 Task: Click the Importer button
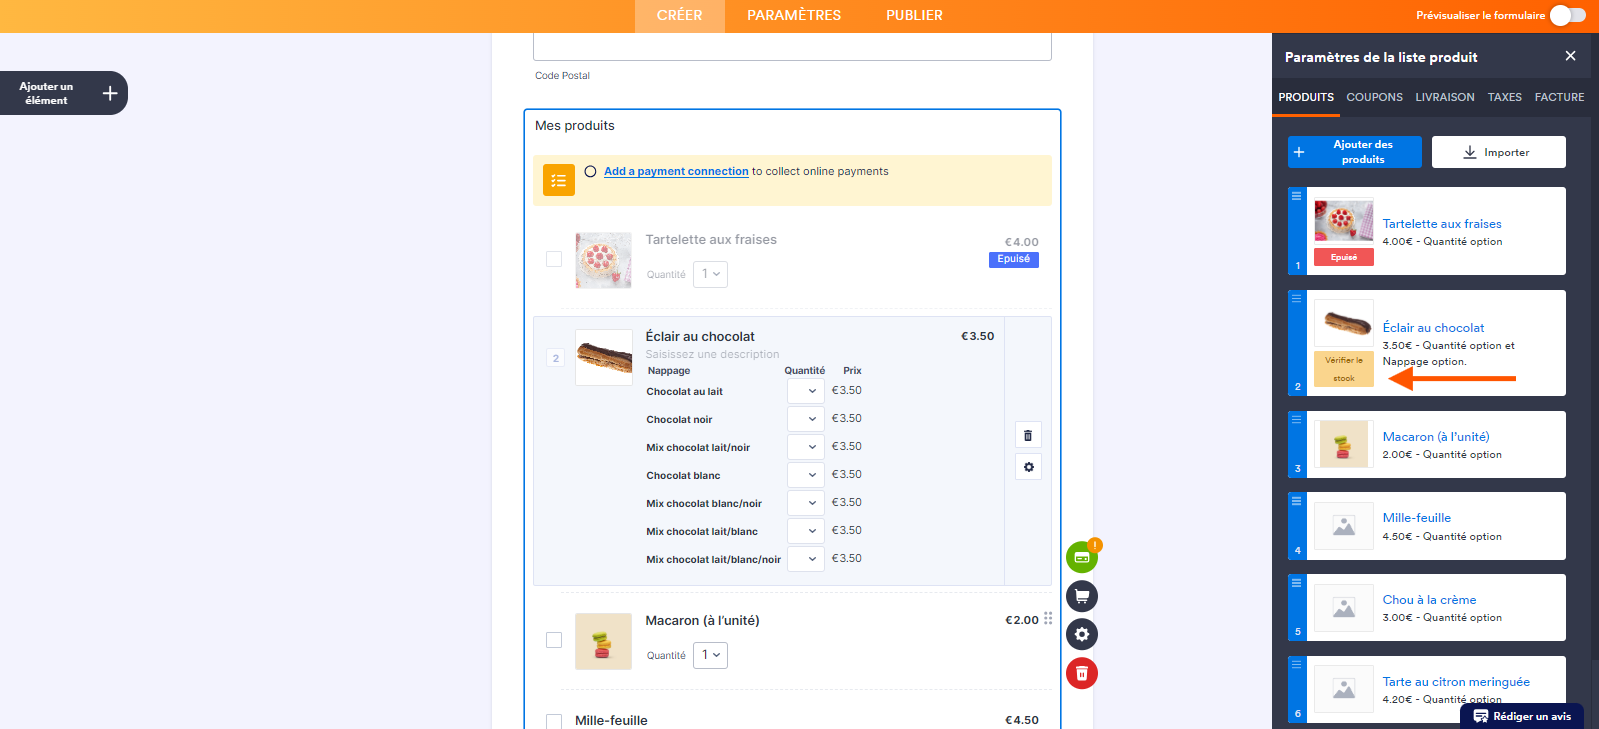point(1498,152)
